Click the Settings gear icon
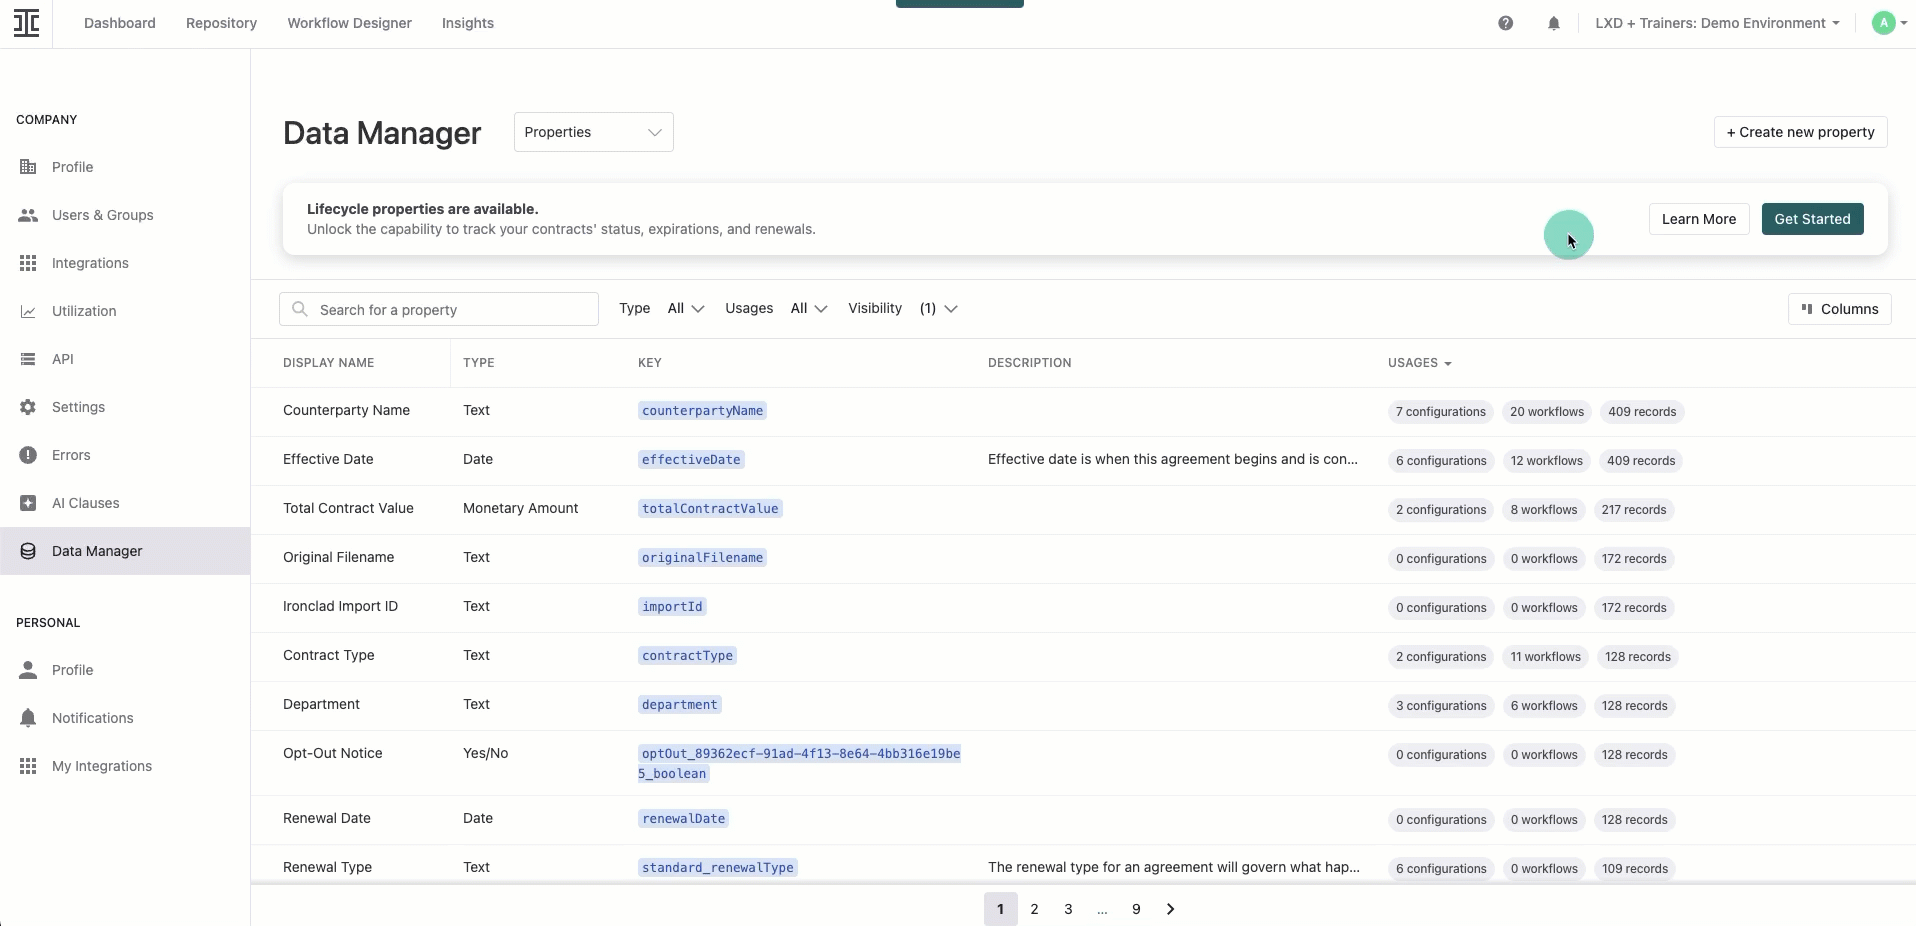 click(28, 407)
